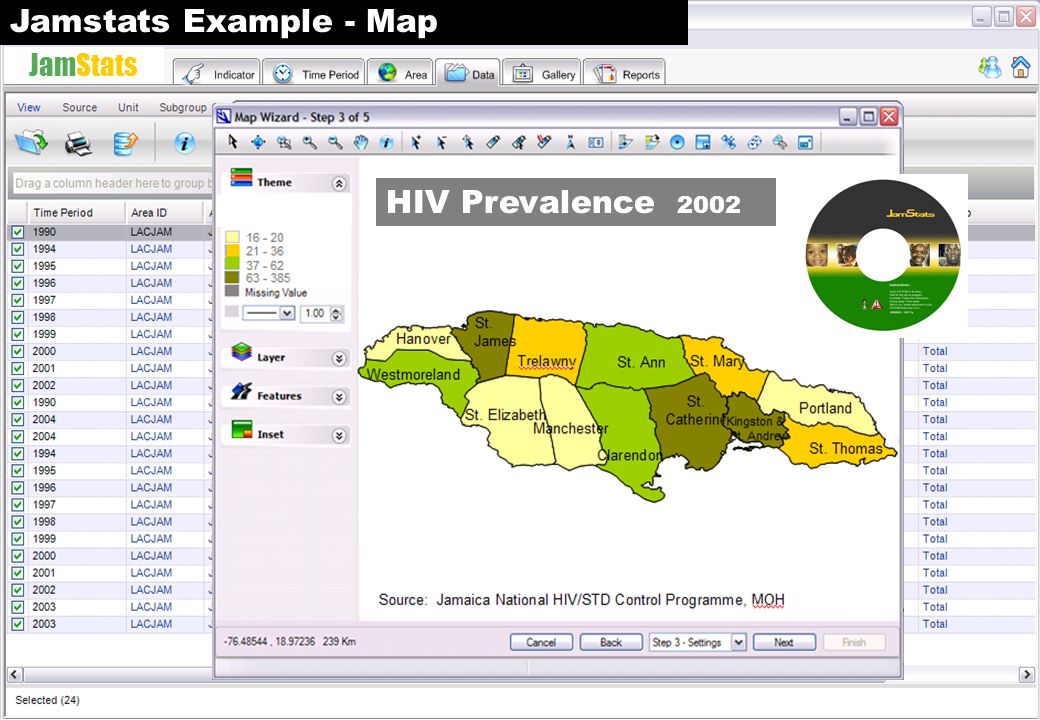1040x720 pixels.
Task: Open the Source menu
Action: (80, 107)
